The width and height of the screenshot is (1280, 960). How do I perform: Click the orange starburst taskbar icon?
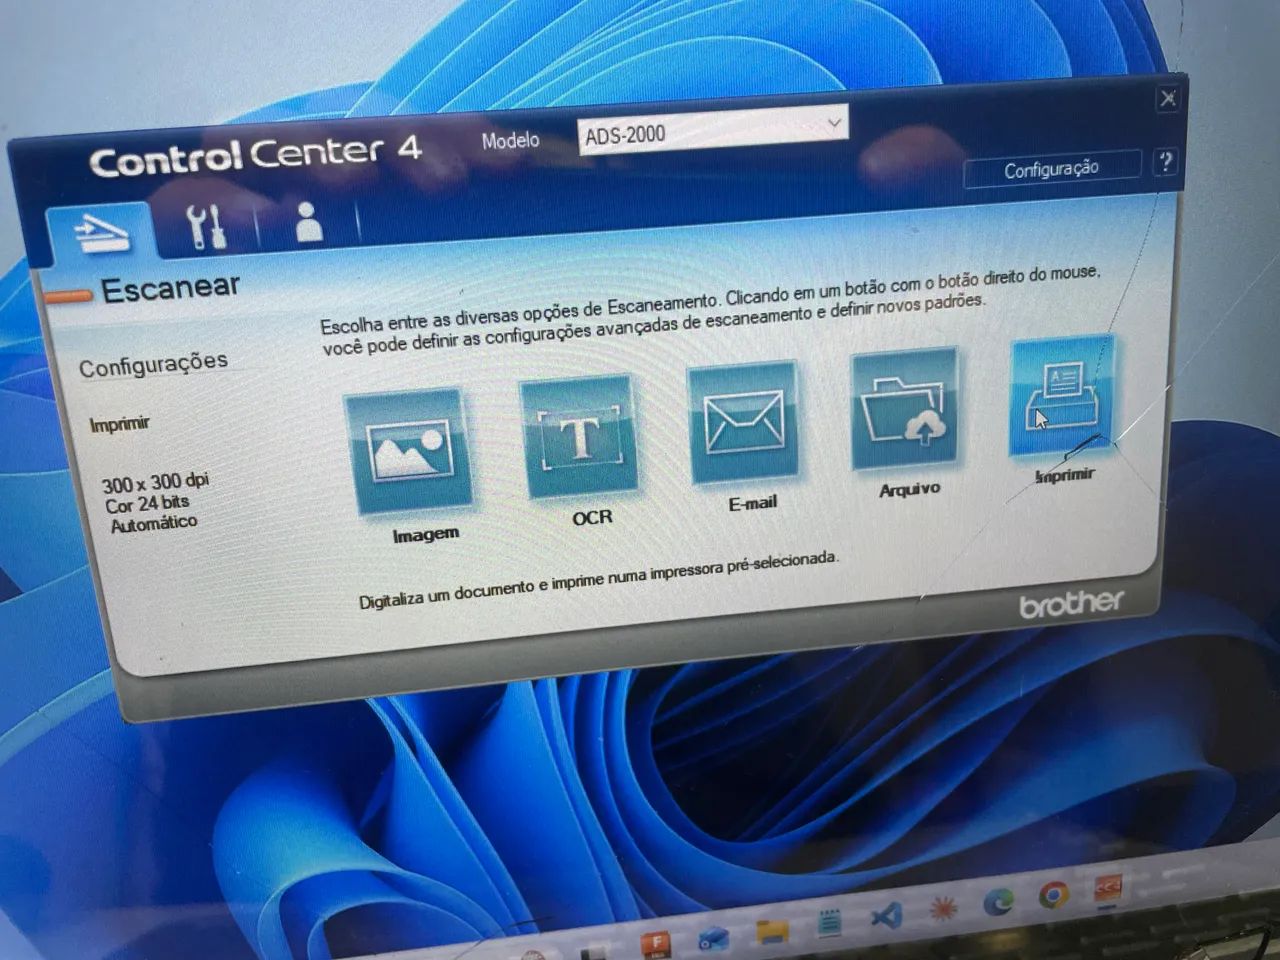[x=942, y=908]
